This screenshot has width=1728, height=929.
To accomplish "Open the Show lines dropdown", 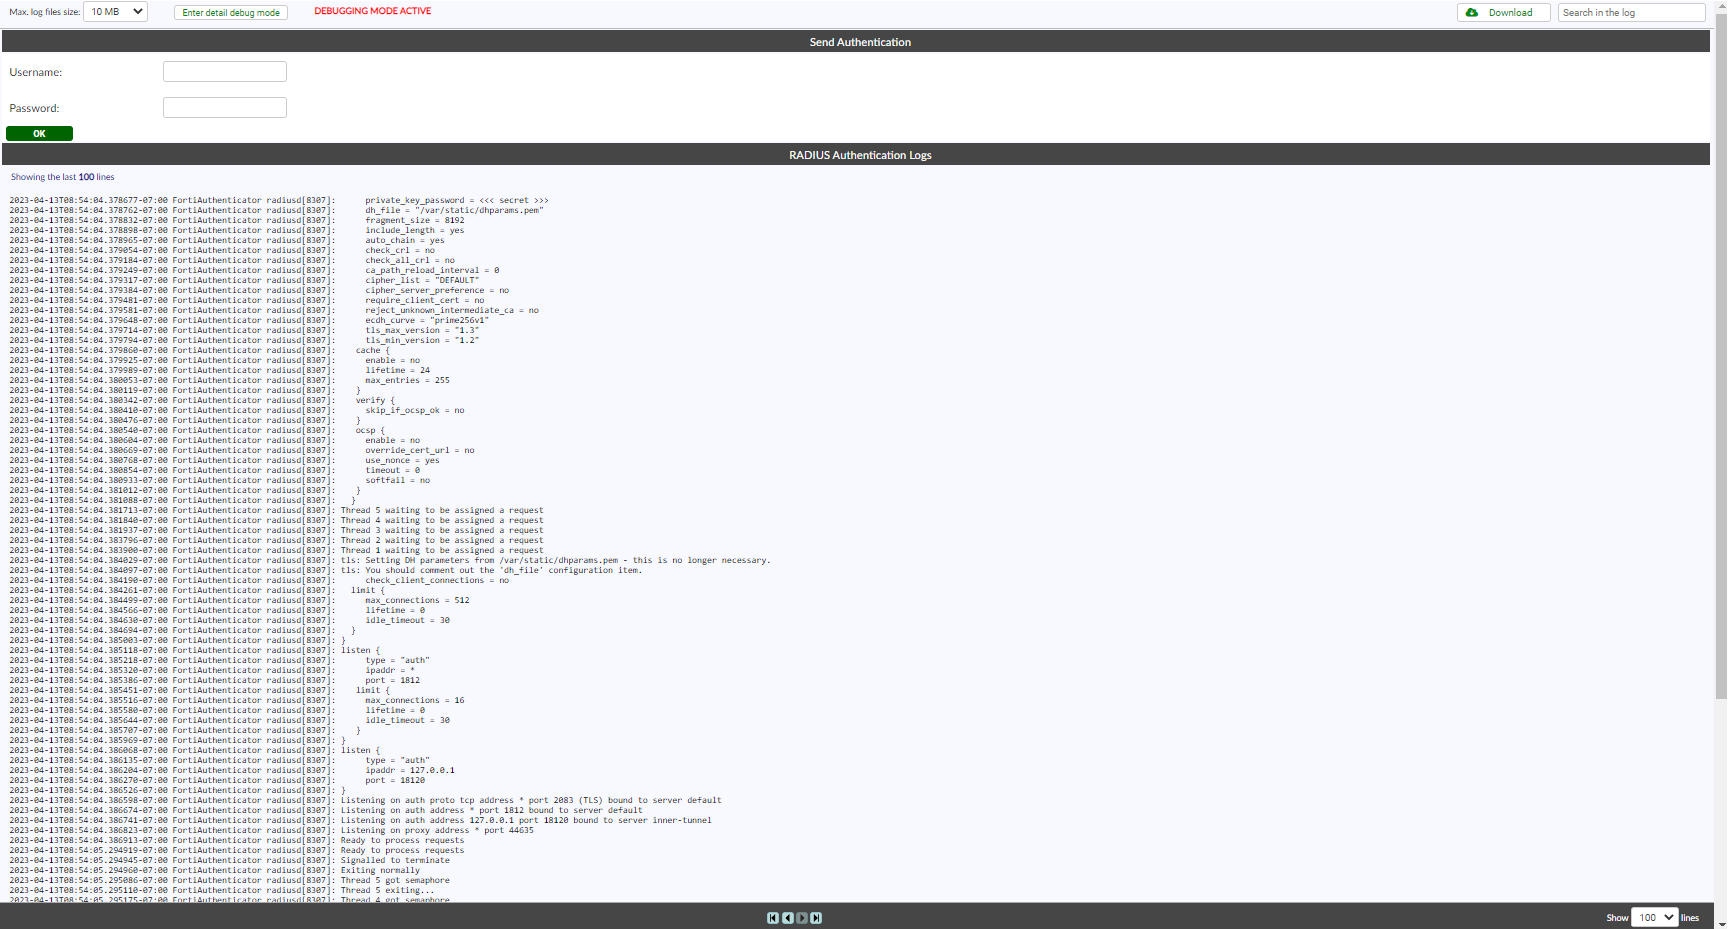I will [1654, 917].
